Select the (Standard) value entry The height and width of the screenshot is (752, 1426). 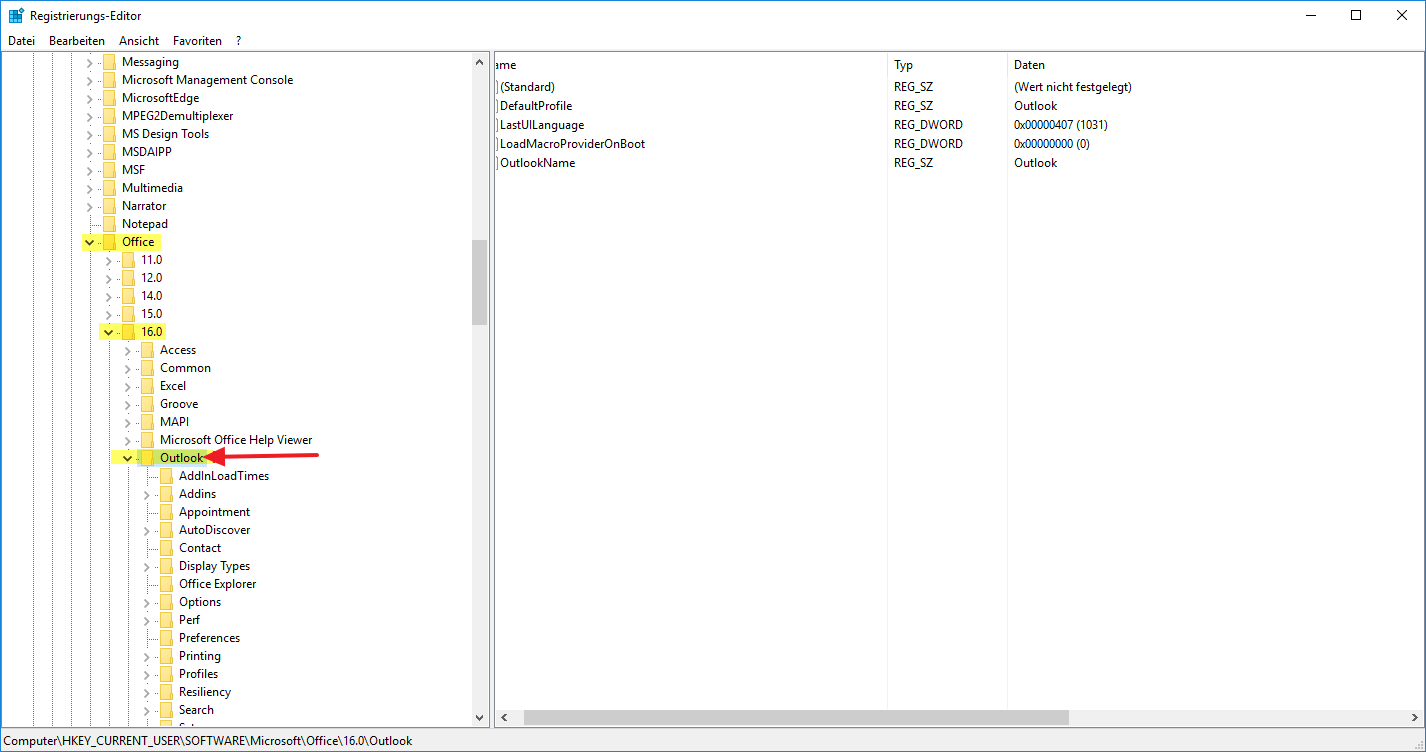[x=527, y=87]
